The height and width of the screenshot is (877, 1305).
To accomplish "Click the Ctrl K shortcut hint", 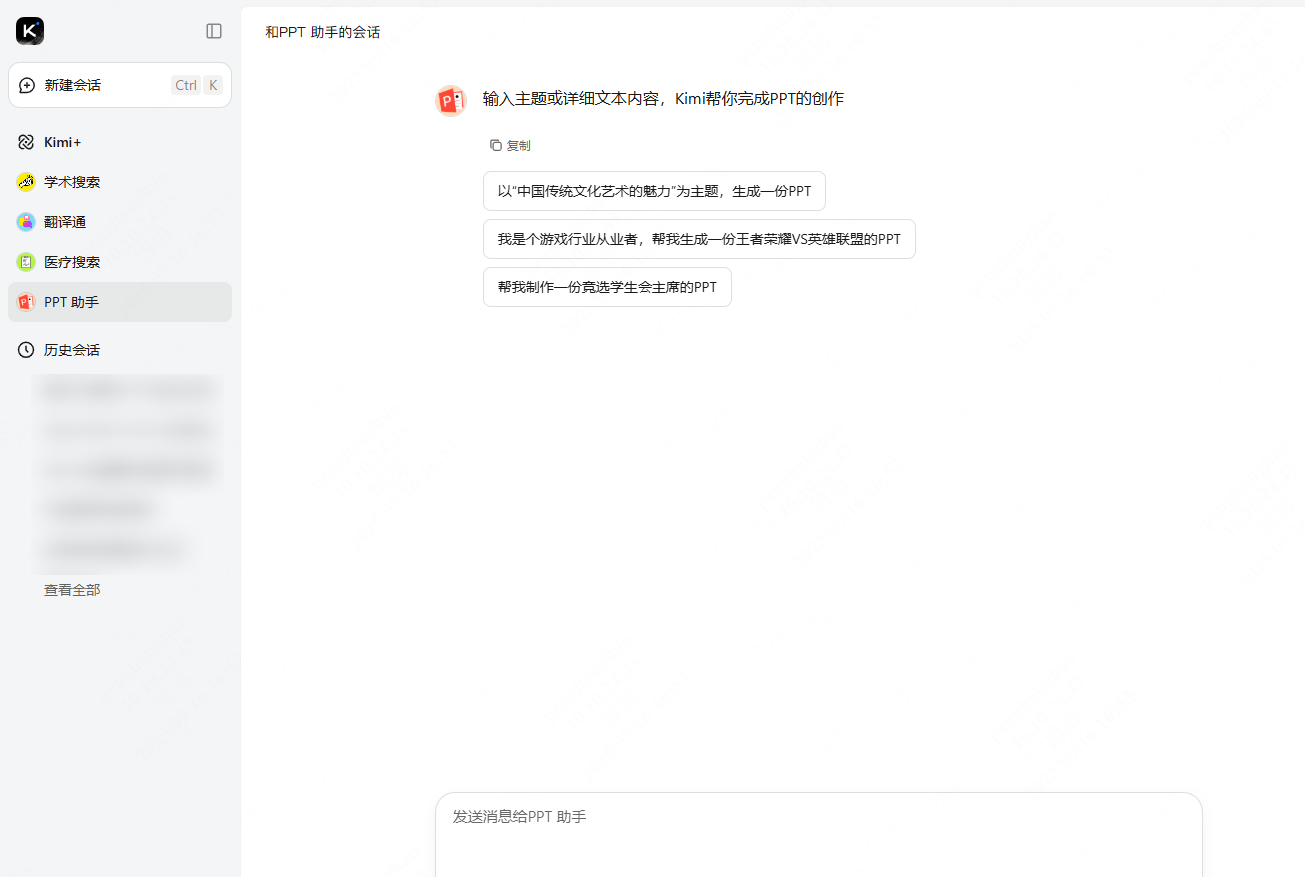I will [197, 85].
